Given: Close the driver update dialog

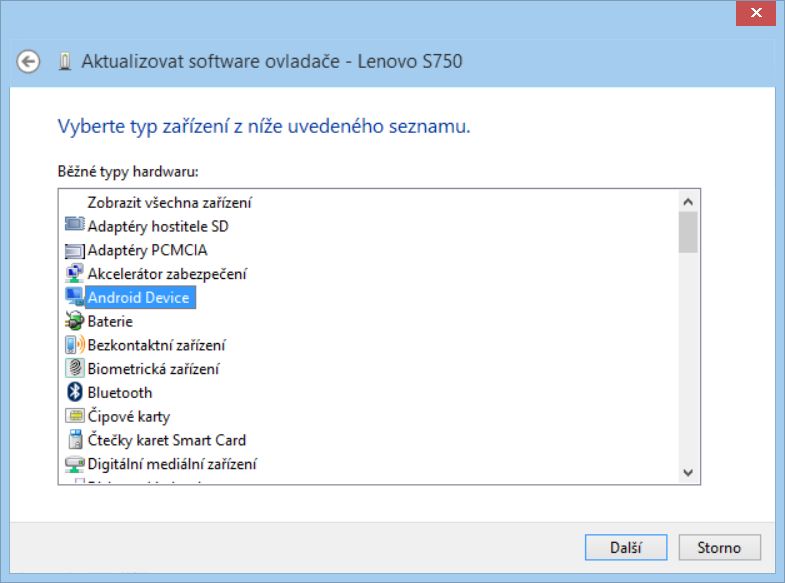Looking at the screenshot, I should (x=755, y=13).
